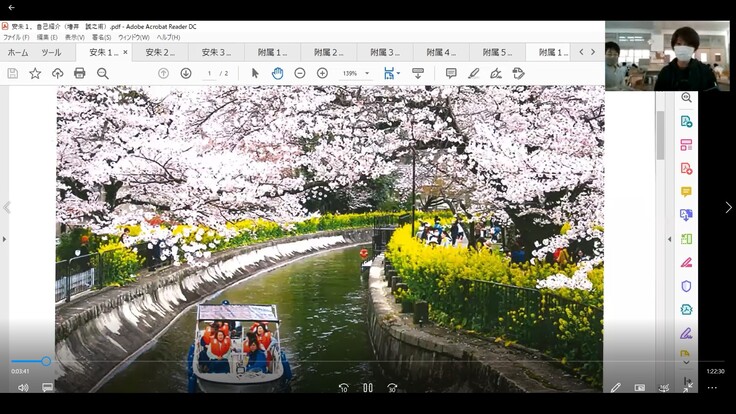Click the print icon in Acrobat toolbar
The height and width of the screenshot is (414, 736).
(x=80, y=73)
